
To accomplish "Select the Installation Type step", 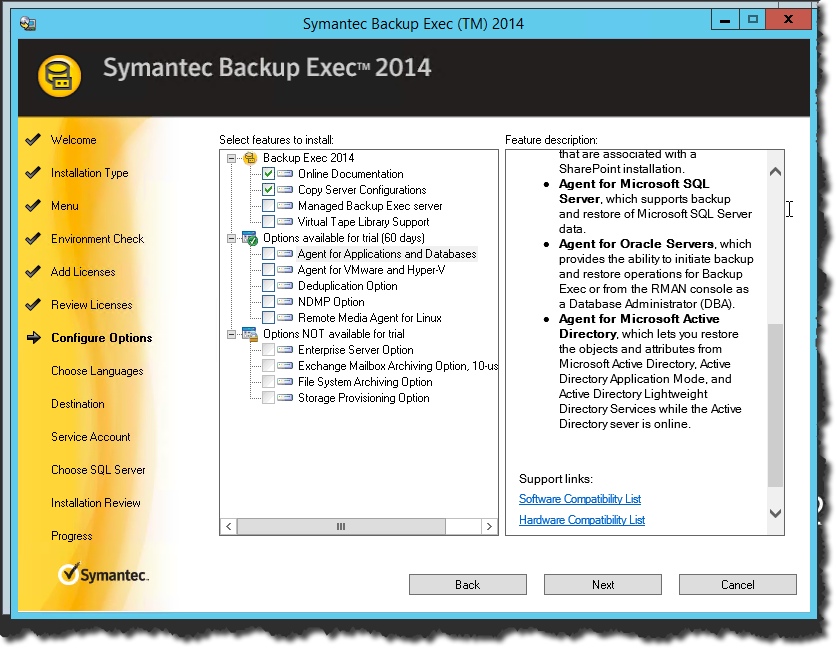I will pos(90,173).
